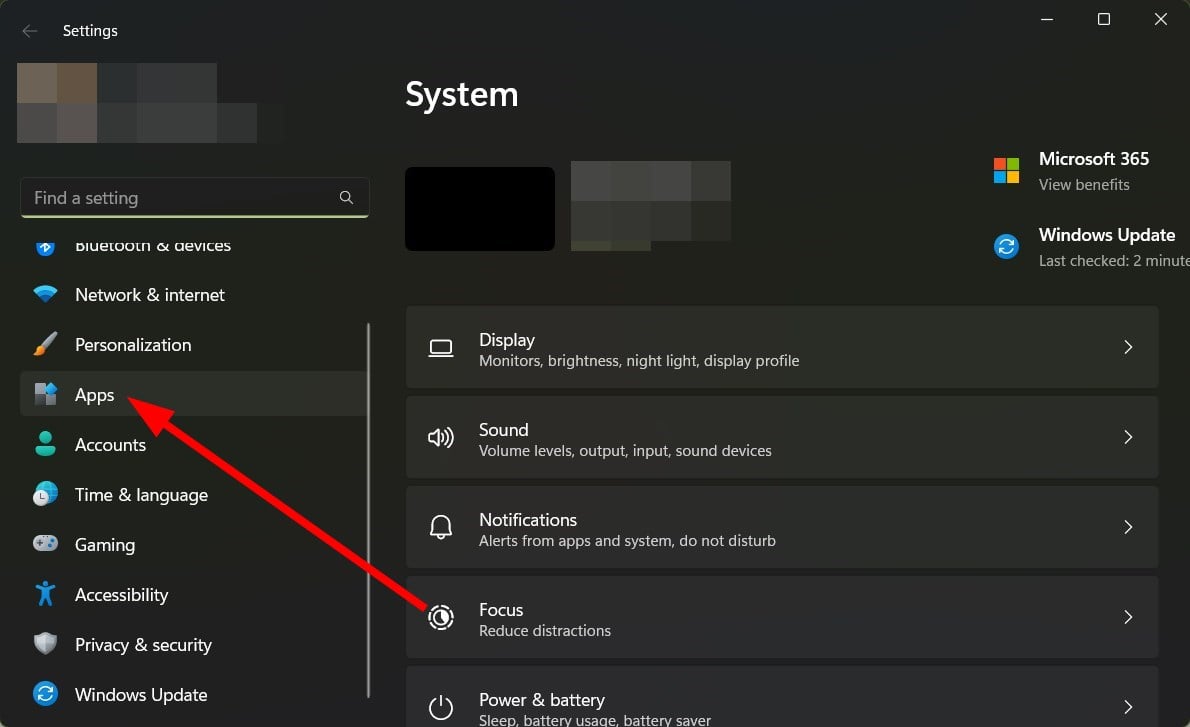Open Notifications card title
1190x727 pixels.
(x=528, y=520)
